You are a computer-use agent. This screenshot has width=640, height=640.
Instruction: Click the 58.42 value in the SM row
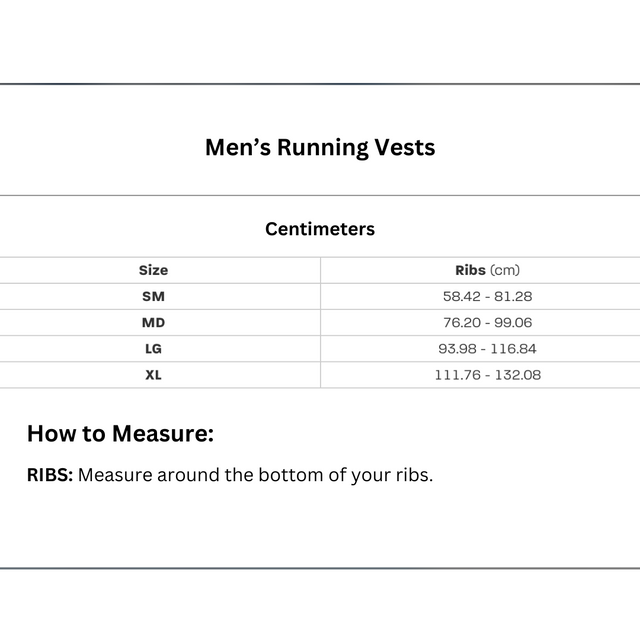pyautogui.click(x=461, y=296)
